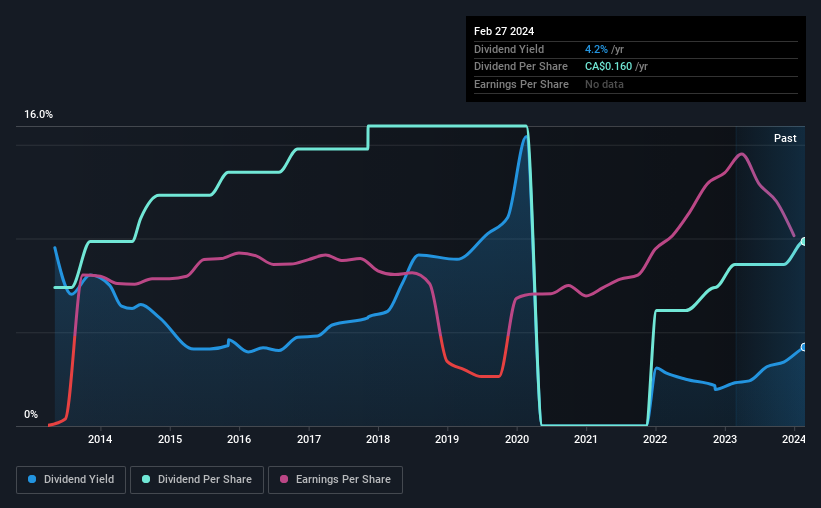Click the Feb 27 2024 tooltip date
Image resolution: width=821 pixels, height=508 pixels.
click(504, 31)
